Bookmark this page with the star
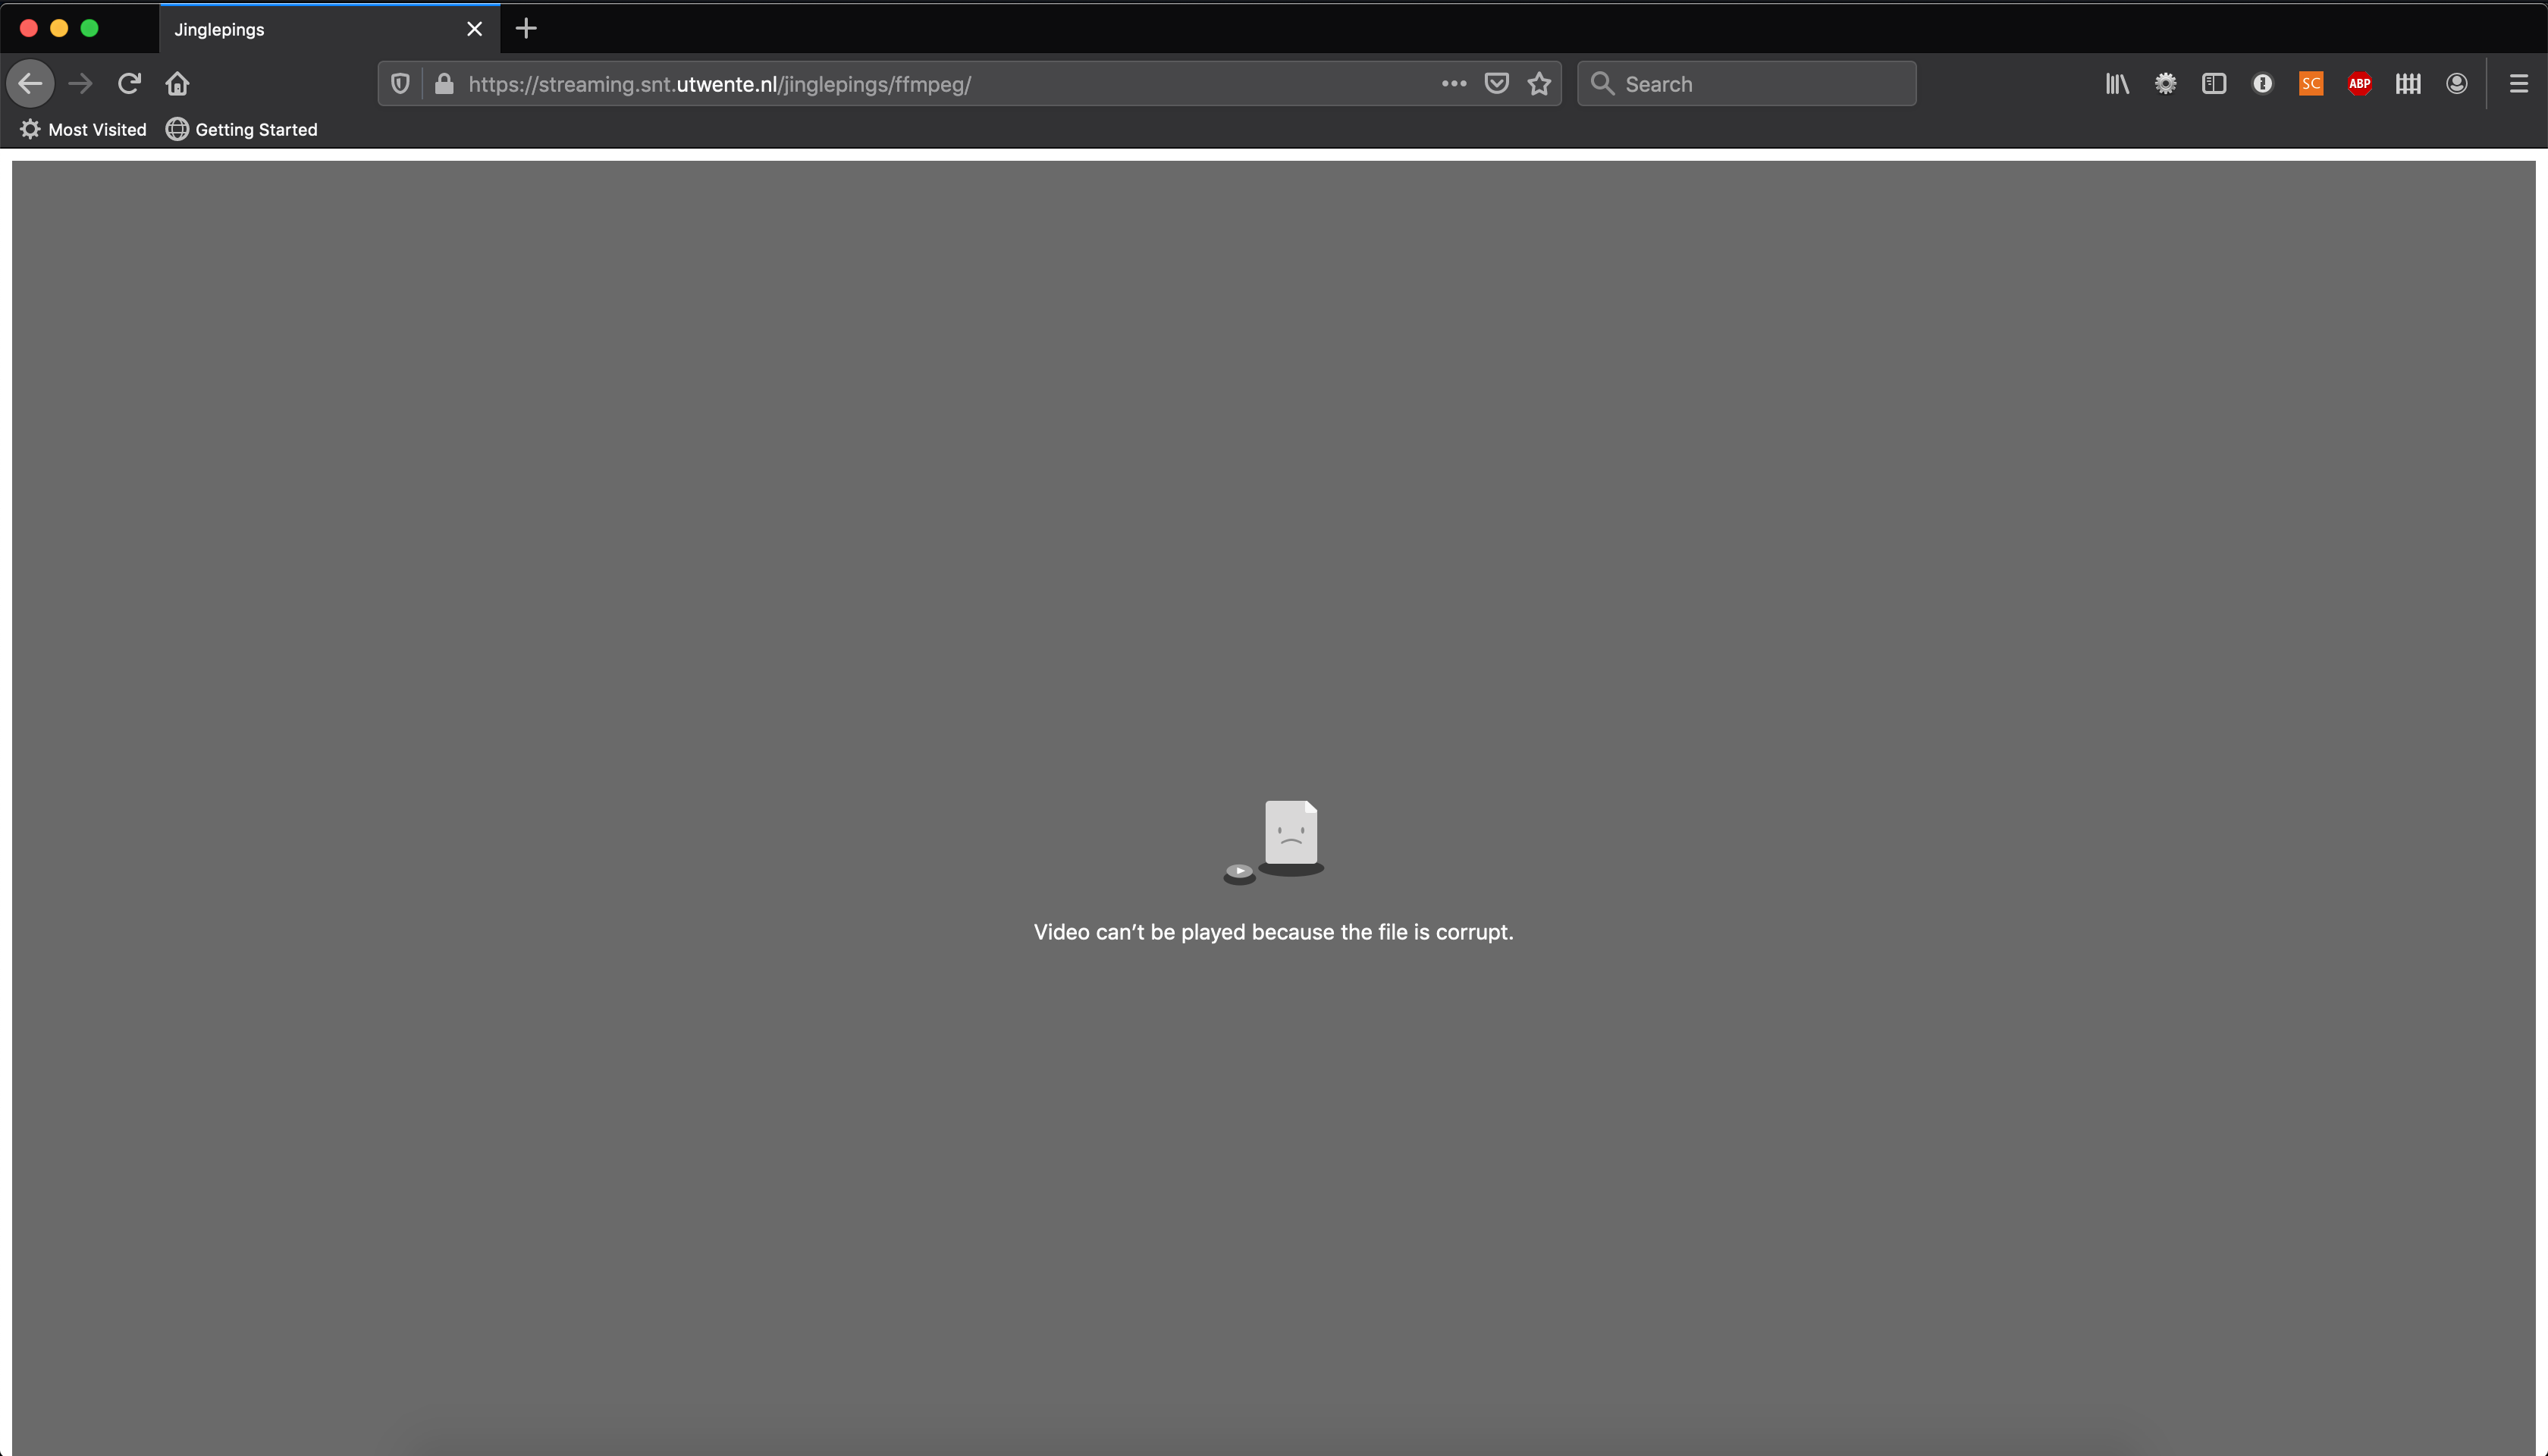The height and width of the screenshot is (1456, 2548). click(x=1539, y=84)
